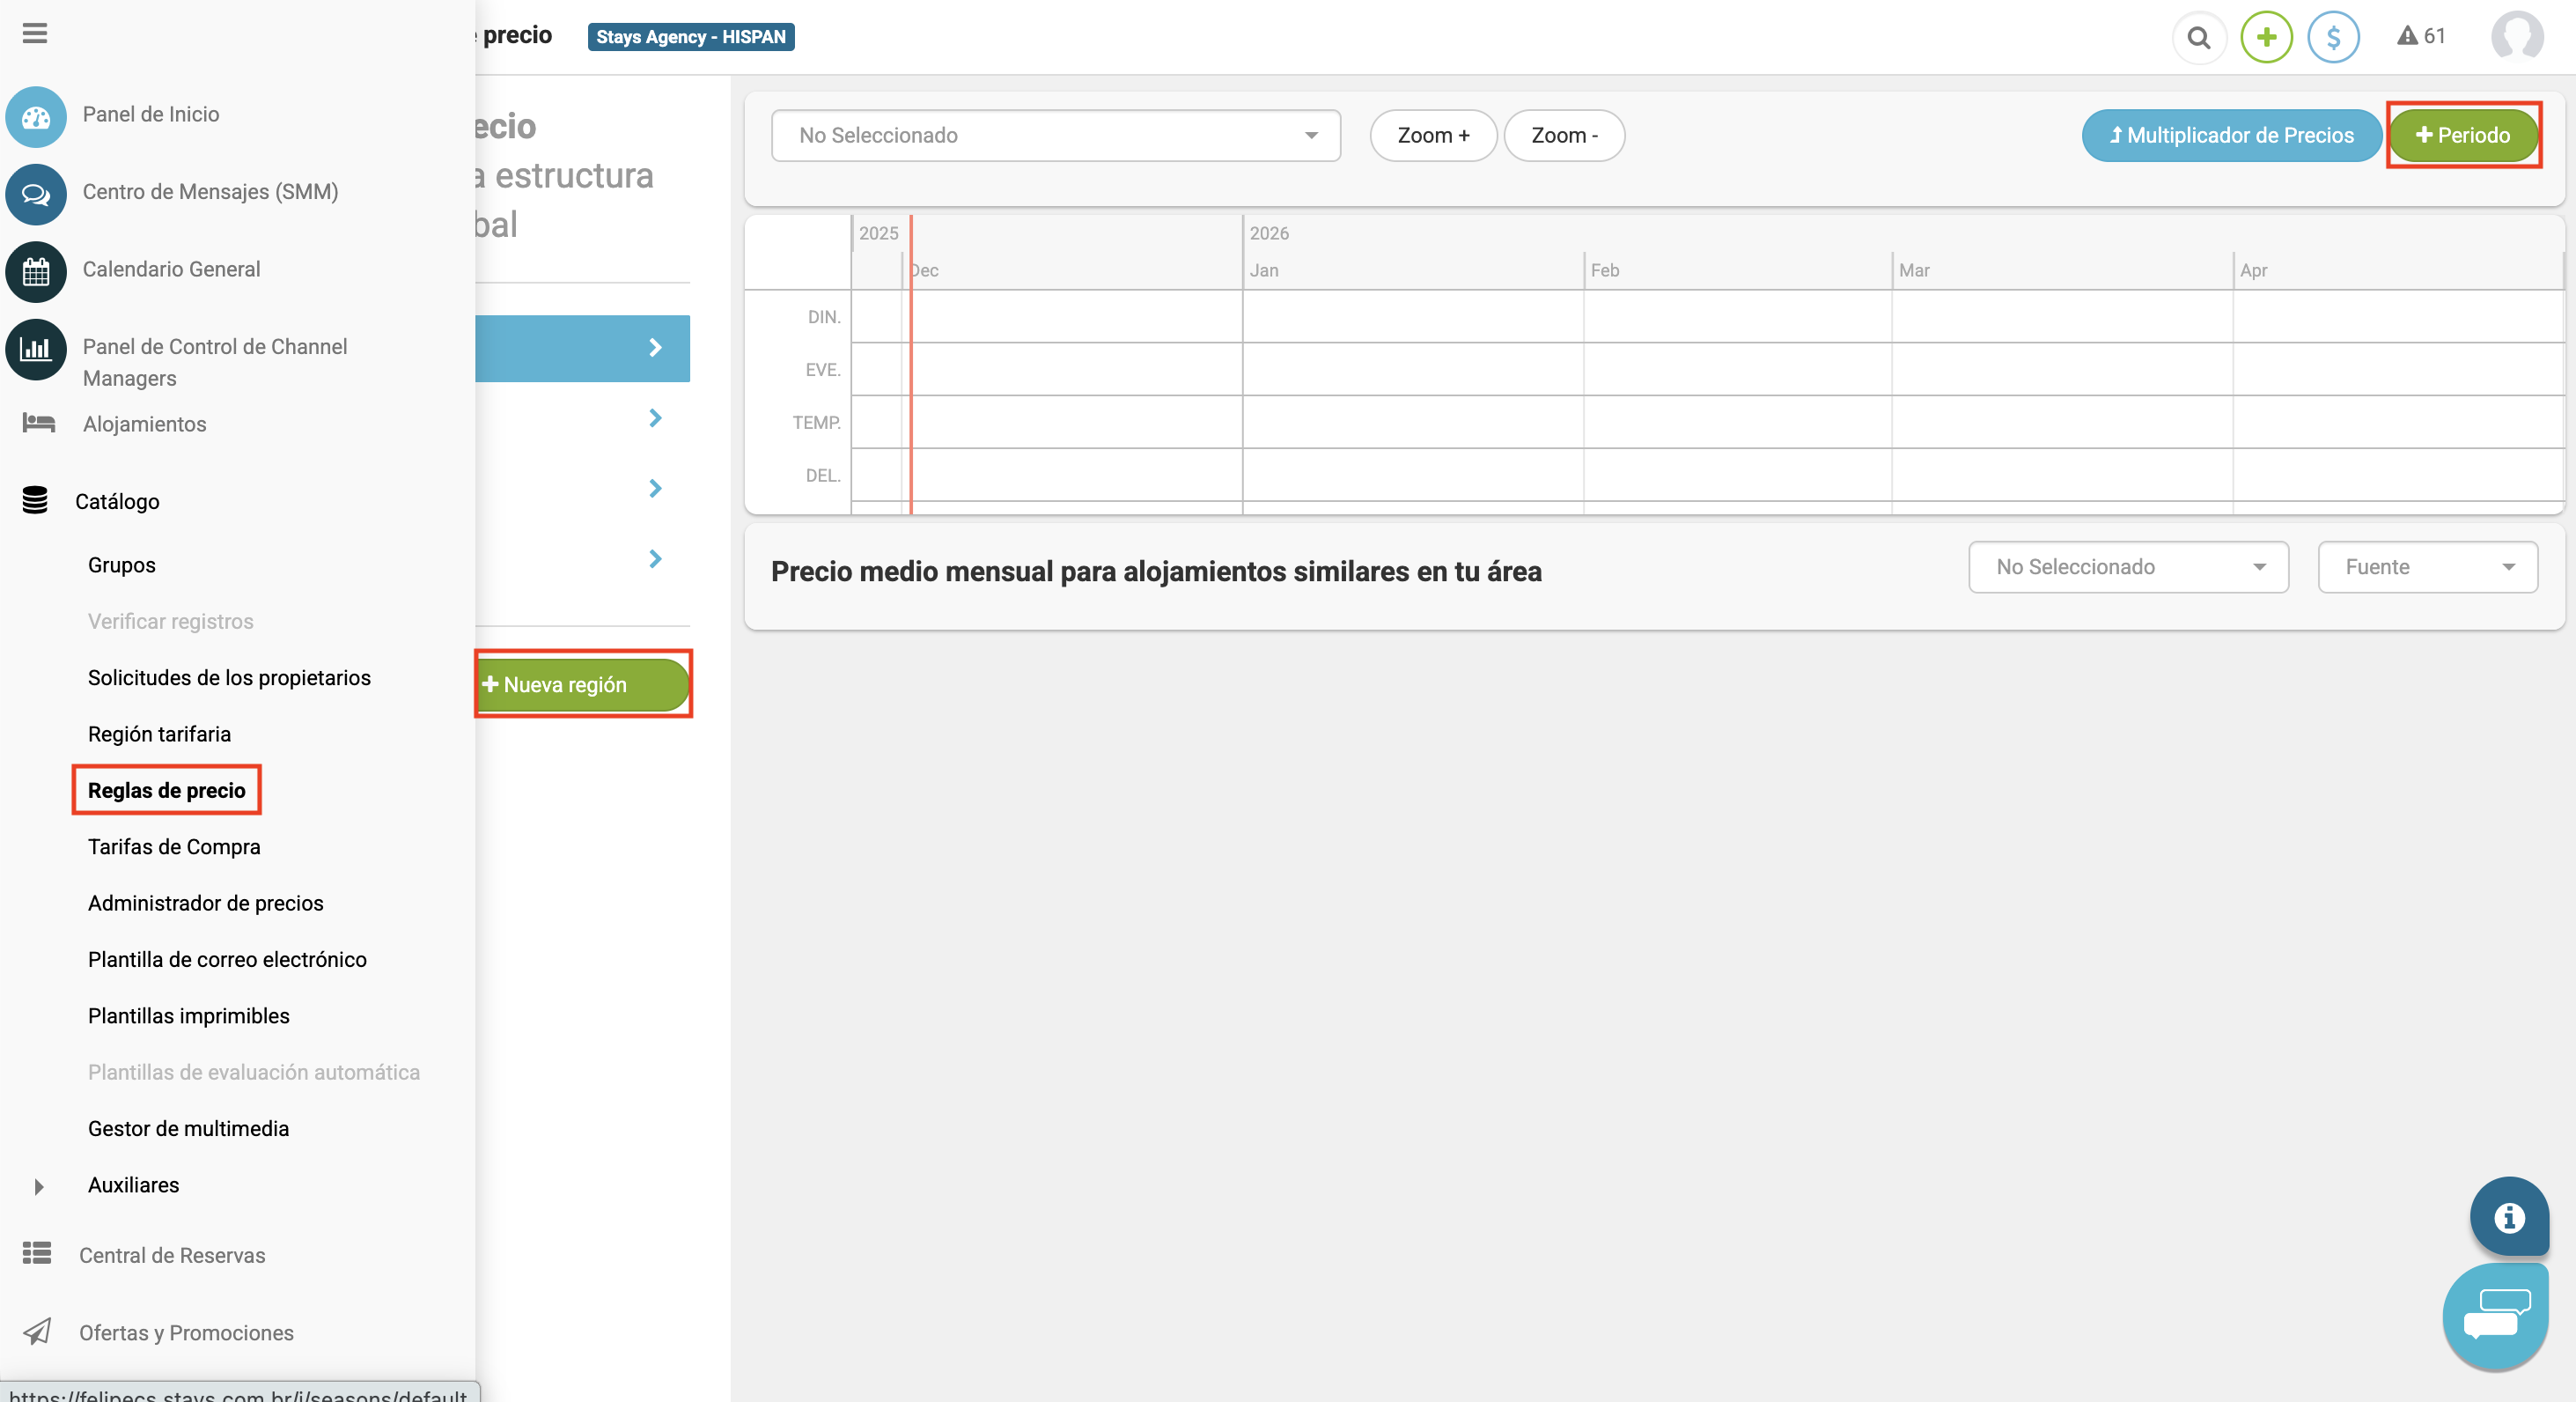This screenshot has width=2576, height=1402.
Task: Open the live chat widget
Action: (2496, 1315)
